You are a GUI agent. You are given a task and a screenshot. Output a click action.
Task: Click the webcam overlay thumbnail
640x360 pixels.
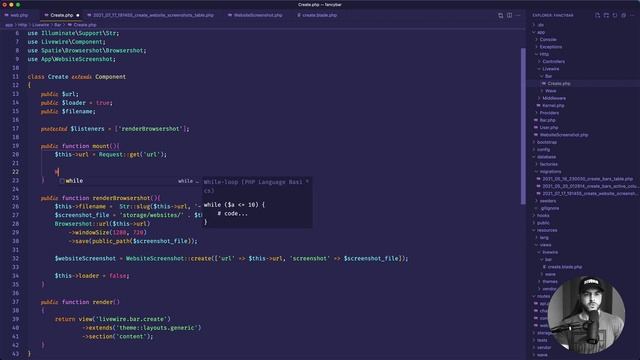pos(586,314)
